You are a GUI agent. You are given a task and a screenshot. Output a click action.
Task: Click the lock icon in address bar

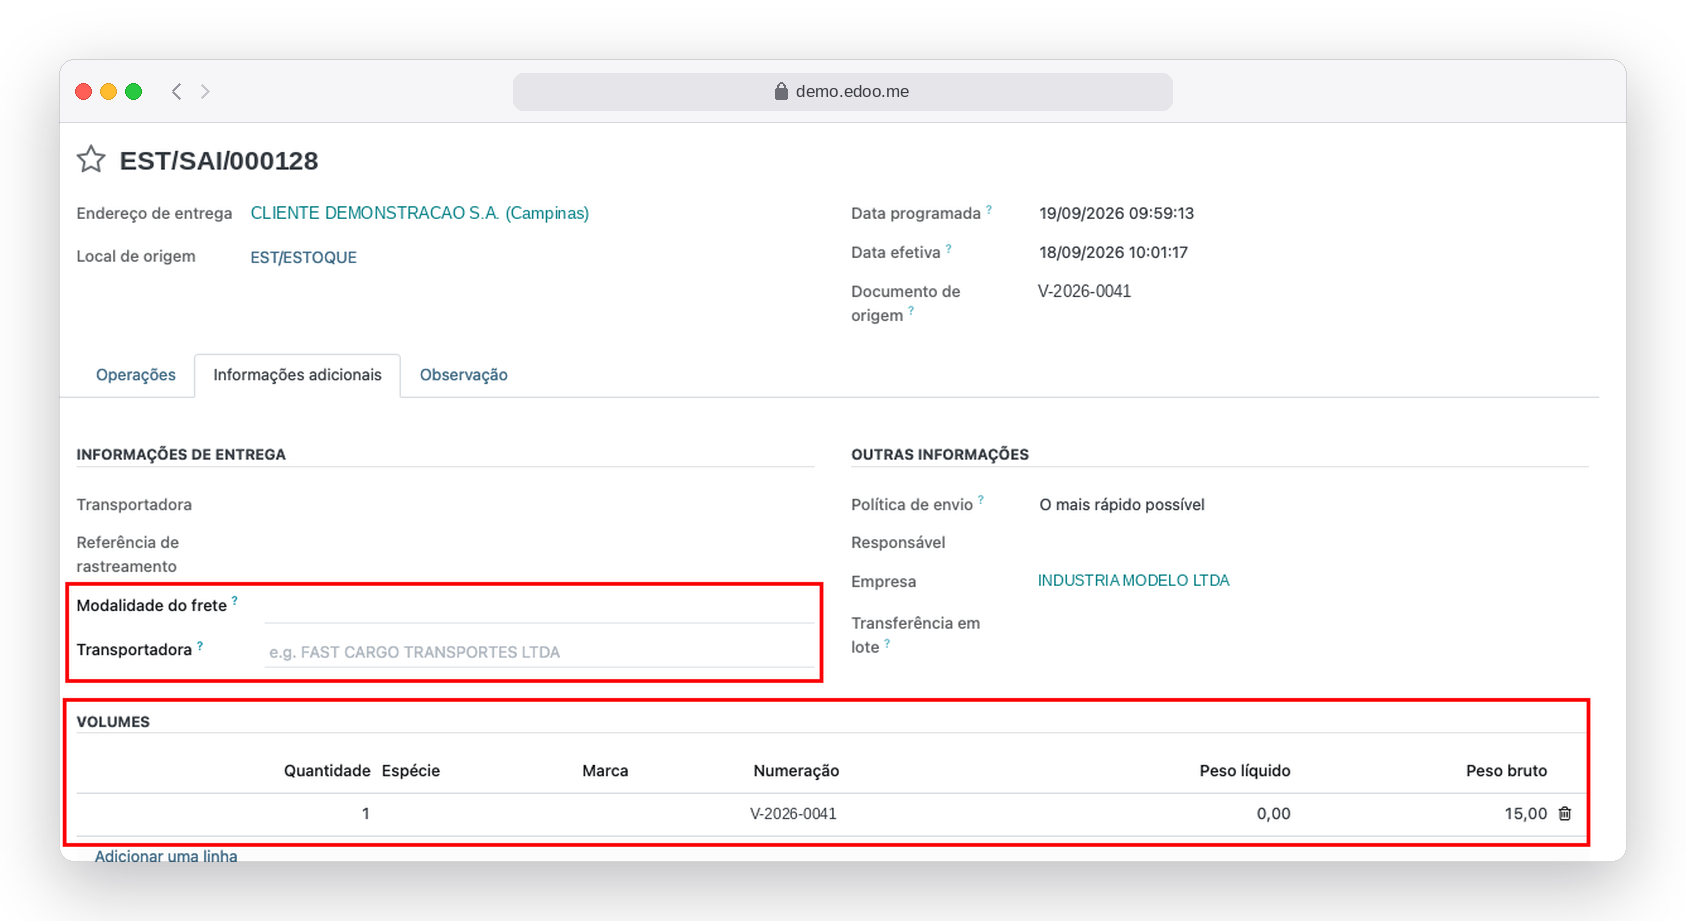pyautogui.click(x=781, y=91)
